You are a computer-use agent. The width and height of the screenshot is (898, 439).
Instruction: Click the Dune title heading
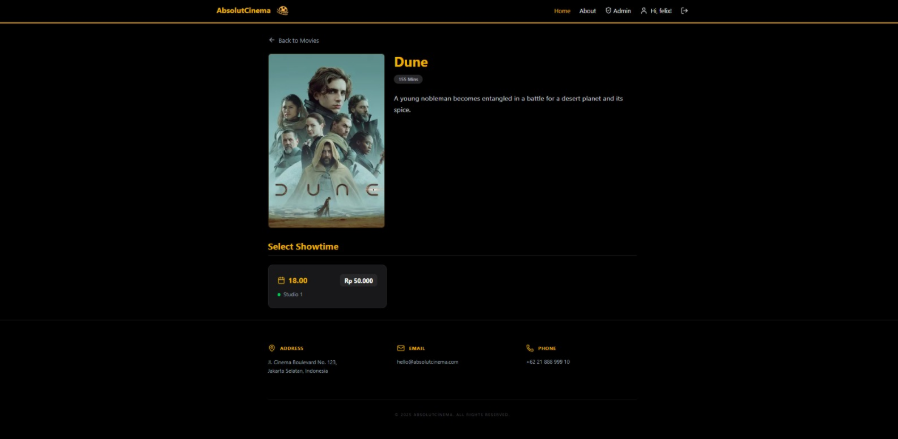[411, 62]
